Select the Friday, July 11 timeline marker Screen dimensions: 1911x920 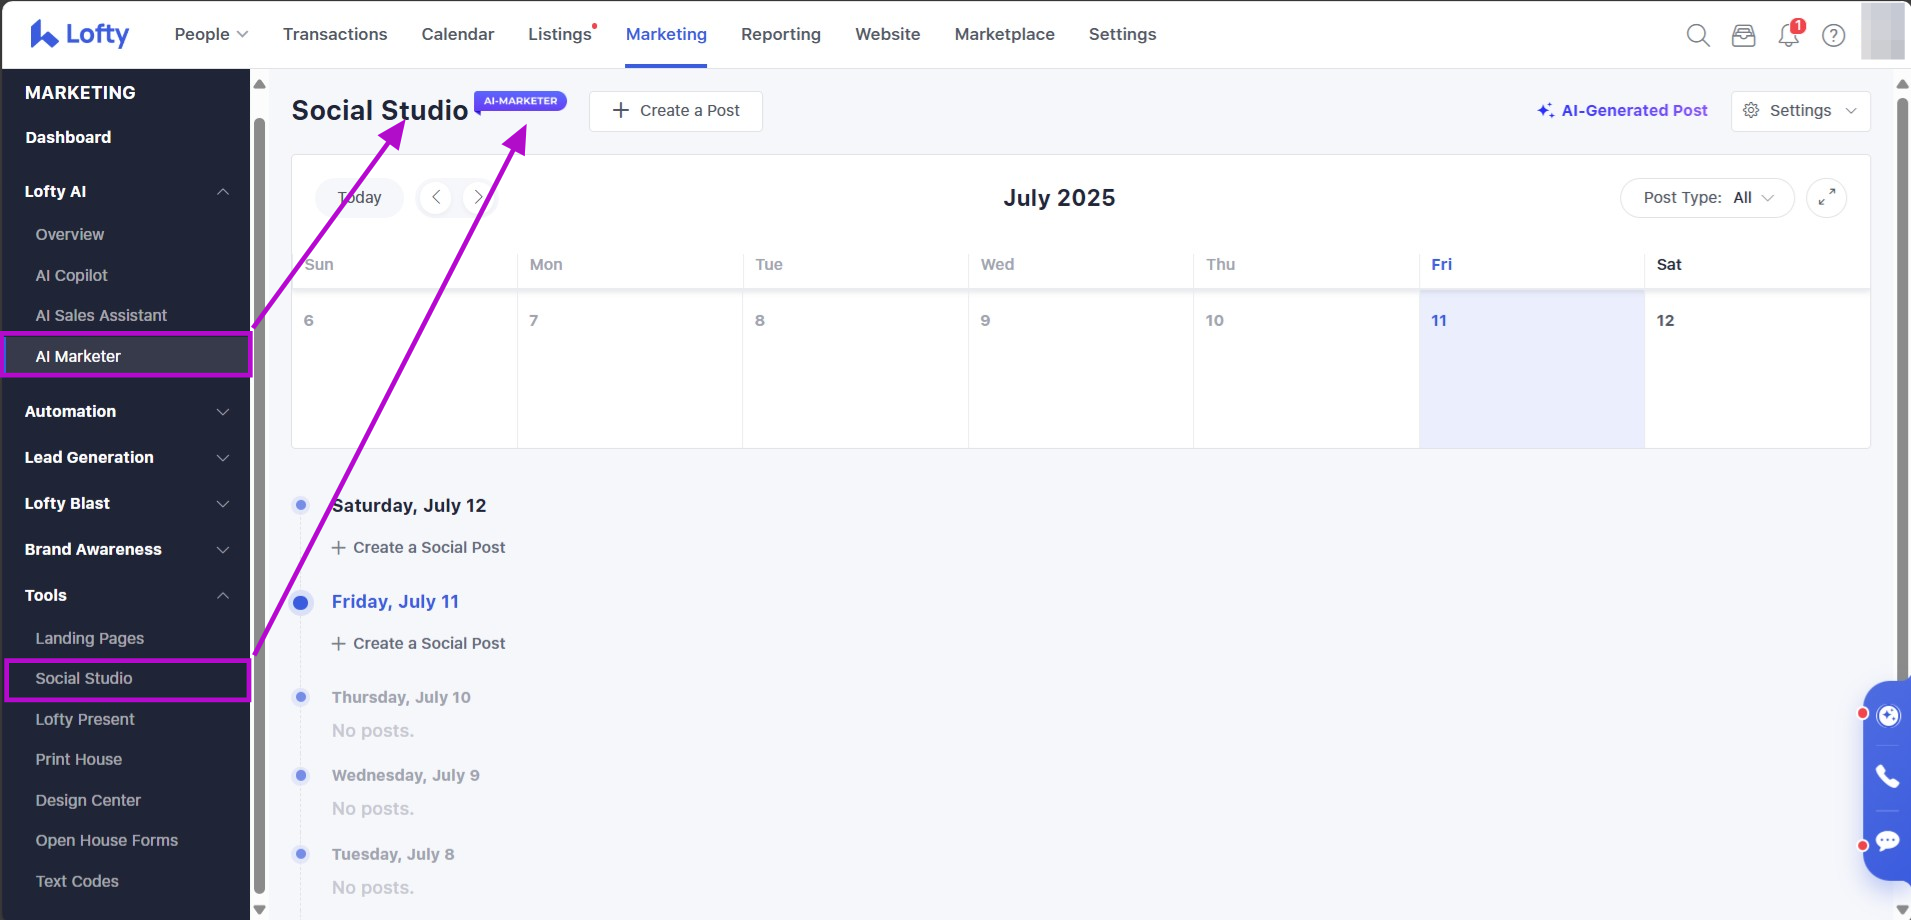coord(301,602)
